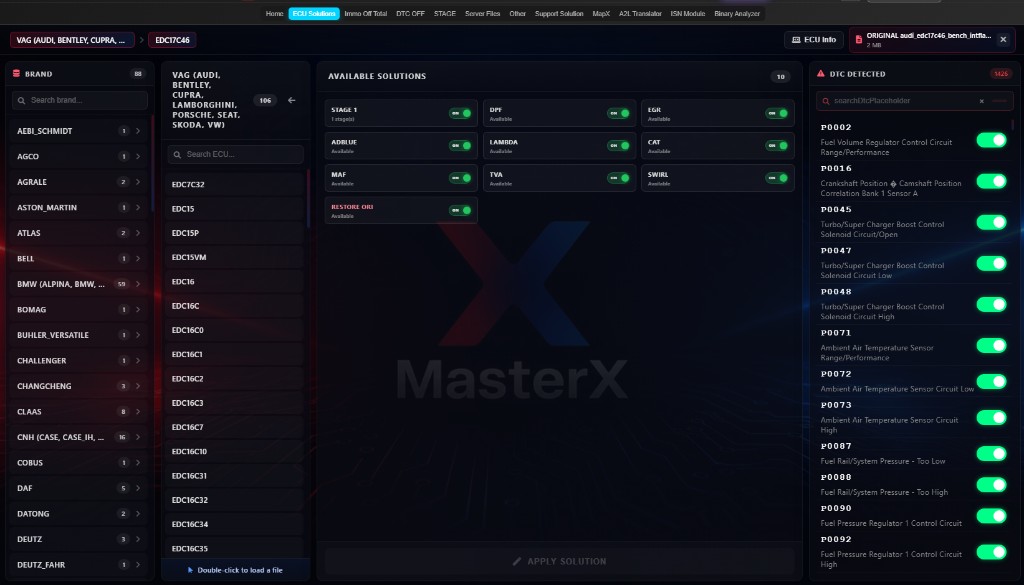Open the MapX tab
Image resolution: width=1024 pixels, height=585 pixels.
[601, 14]
